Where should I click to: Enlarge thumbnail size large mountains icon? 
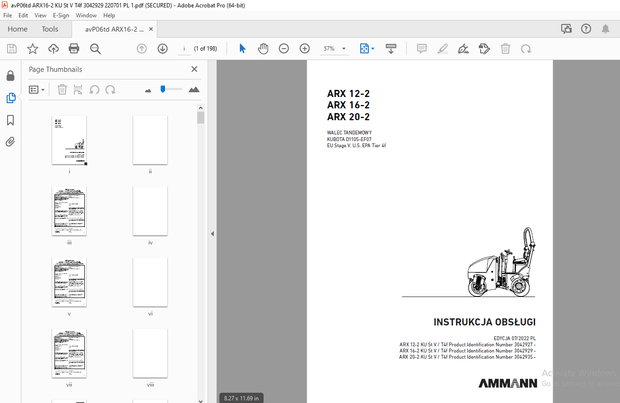tap(194, 89)
